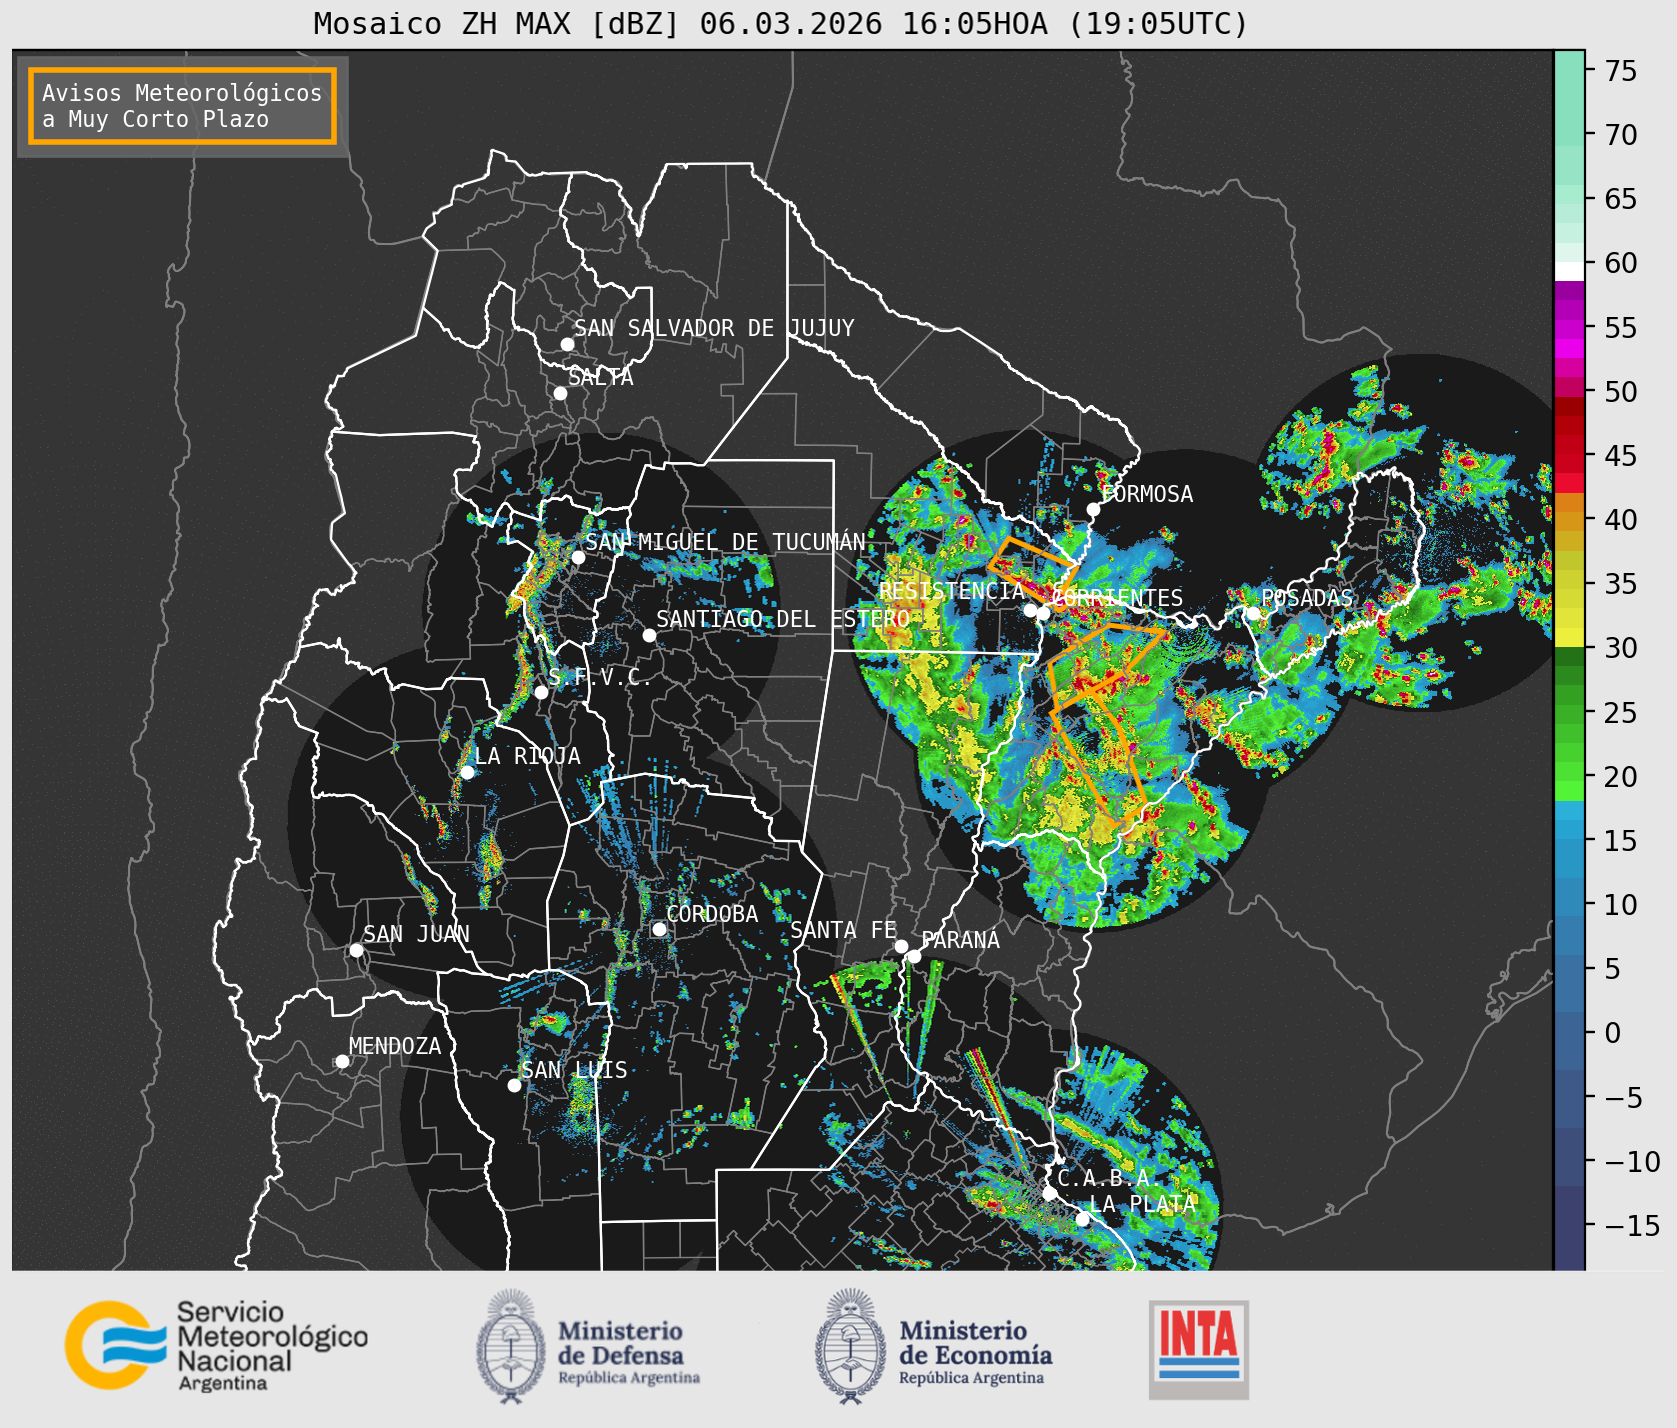Click the '70' tick label on color scale
Viewport: 1677px width, 1428px height.
click(x=1621, y=135)
